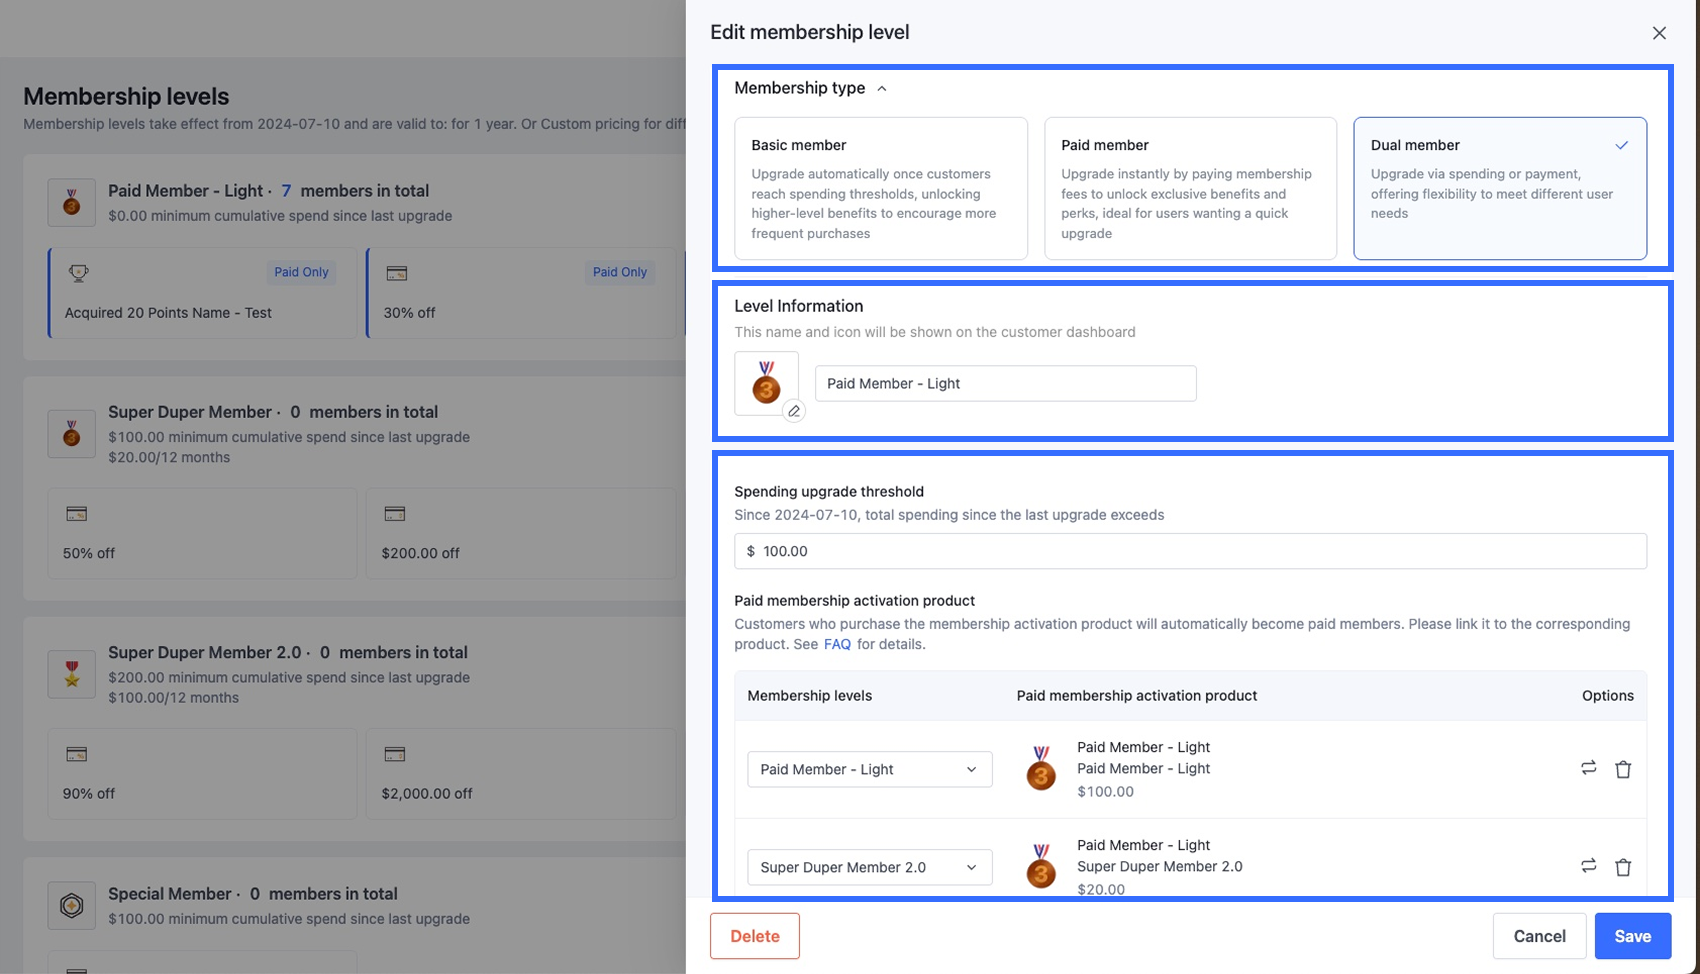The height and width of the screenshot is (974, 1700).
Task: Click the red Delete button
Action: point(754,936)
